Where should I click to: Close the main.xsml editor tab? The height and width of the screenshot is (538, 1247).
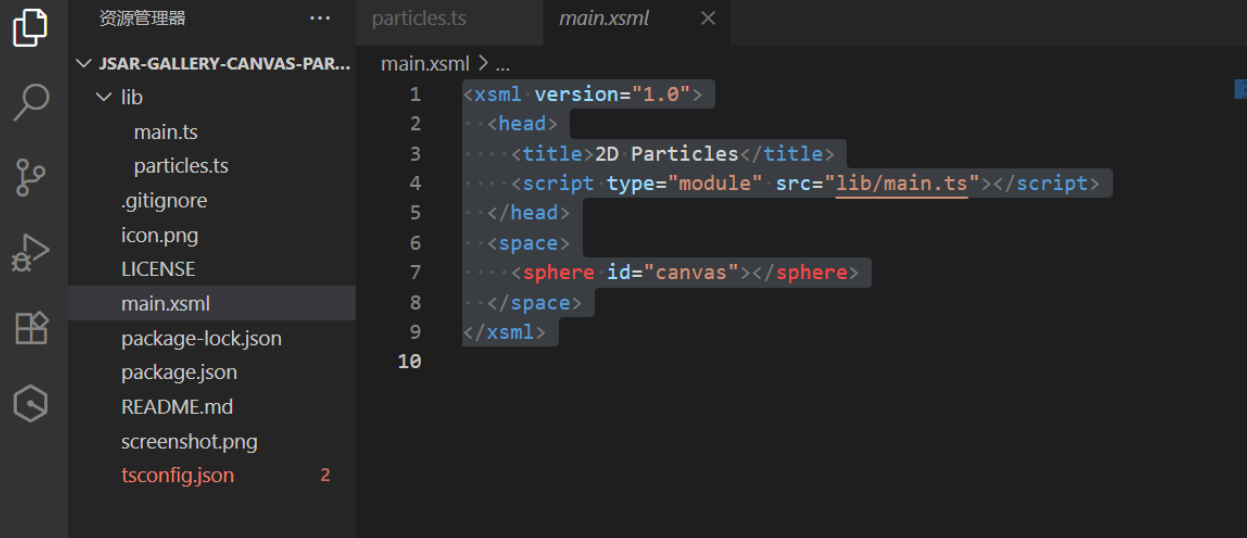(x=708, y=18)
